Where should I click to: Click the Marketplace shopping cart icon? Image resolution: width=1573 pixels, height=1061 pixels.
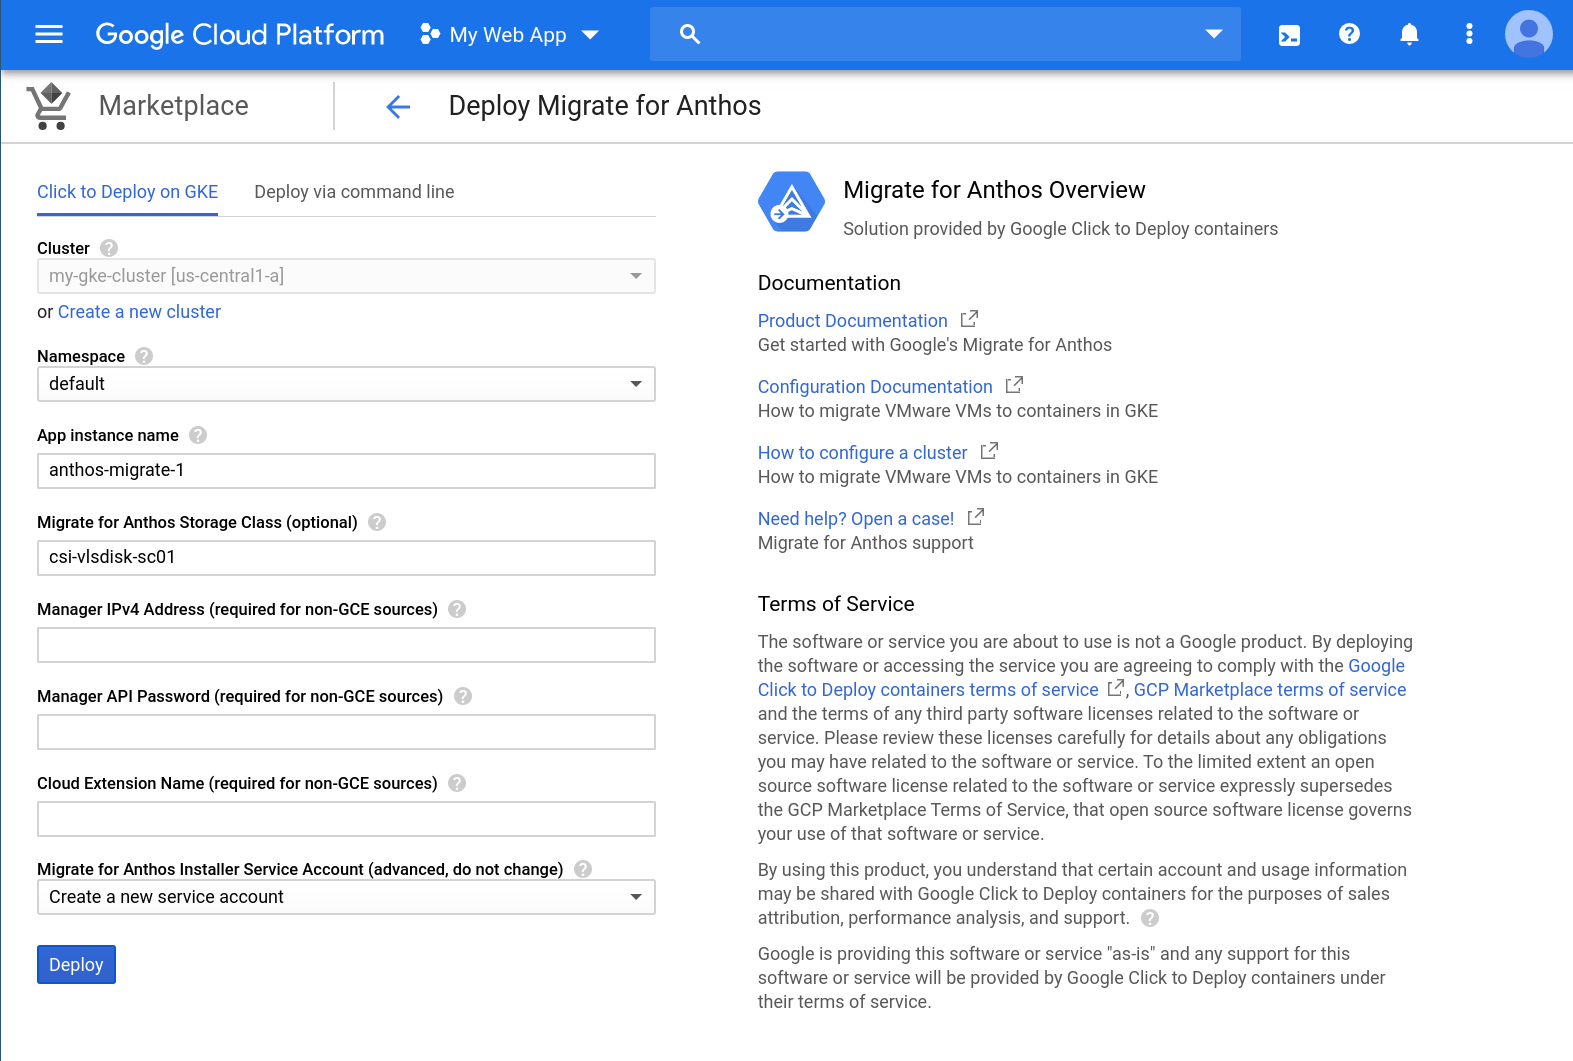49,106
